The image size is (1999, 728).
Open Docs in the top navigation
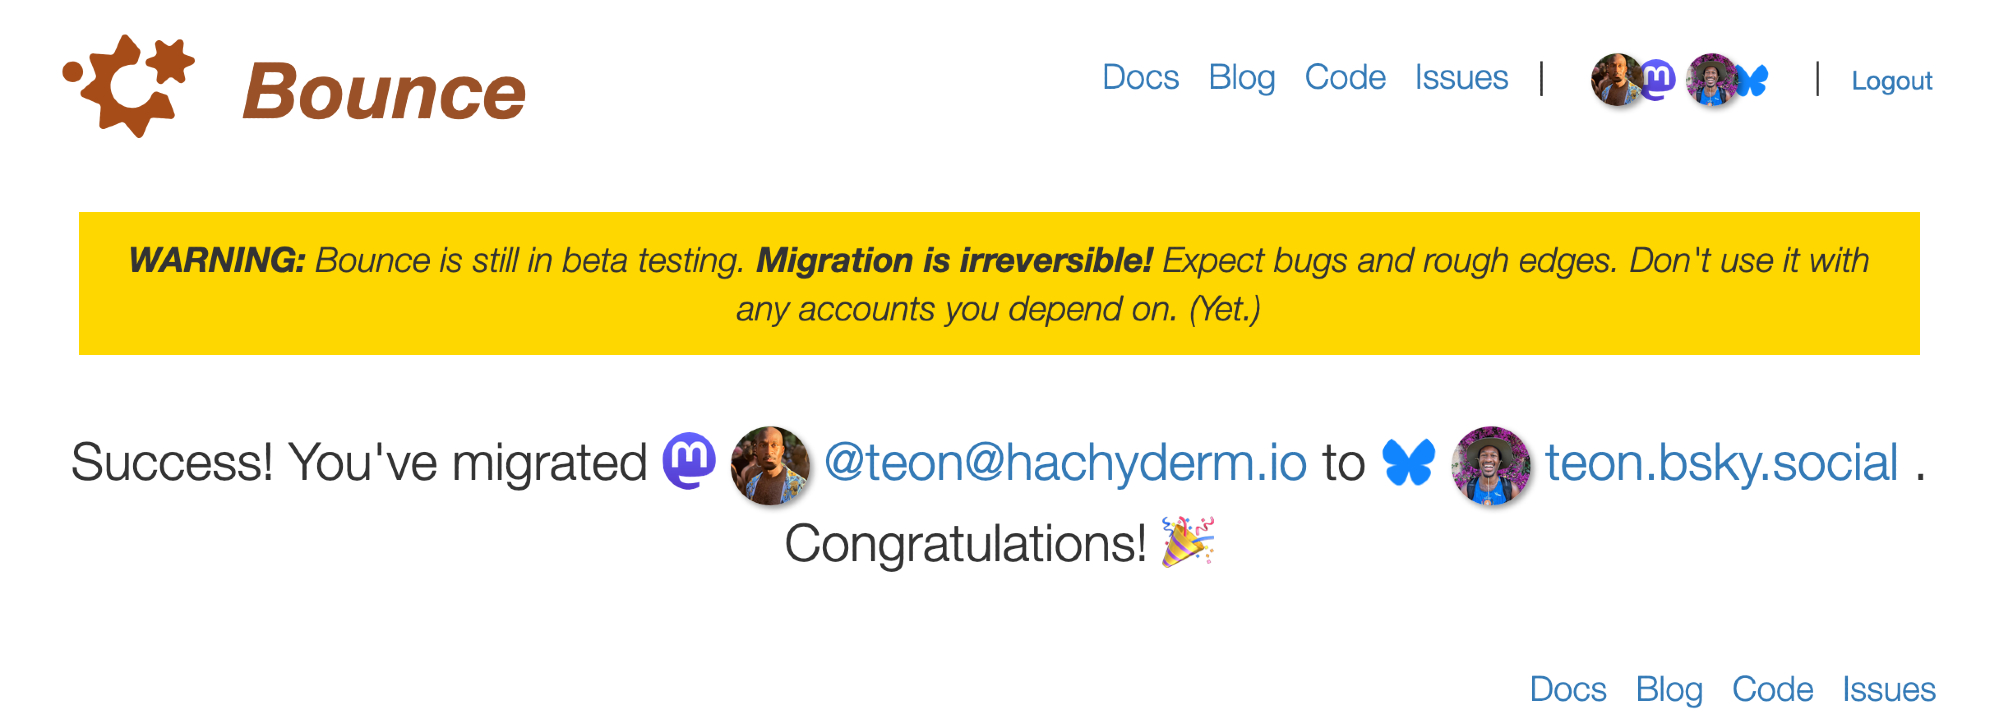click(1140, 78)
